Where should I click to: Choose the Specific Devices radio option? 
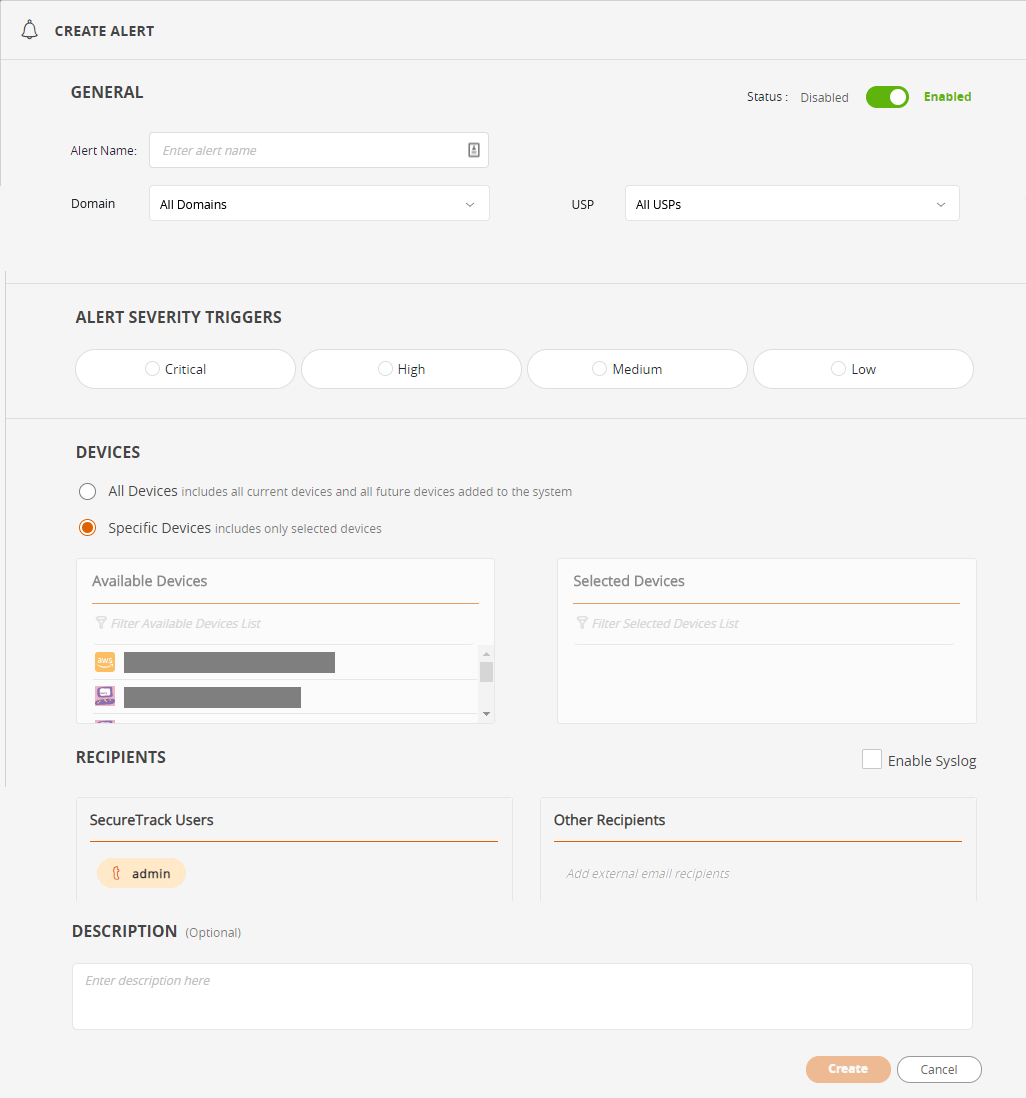tap(88, 528)
